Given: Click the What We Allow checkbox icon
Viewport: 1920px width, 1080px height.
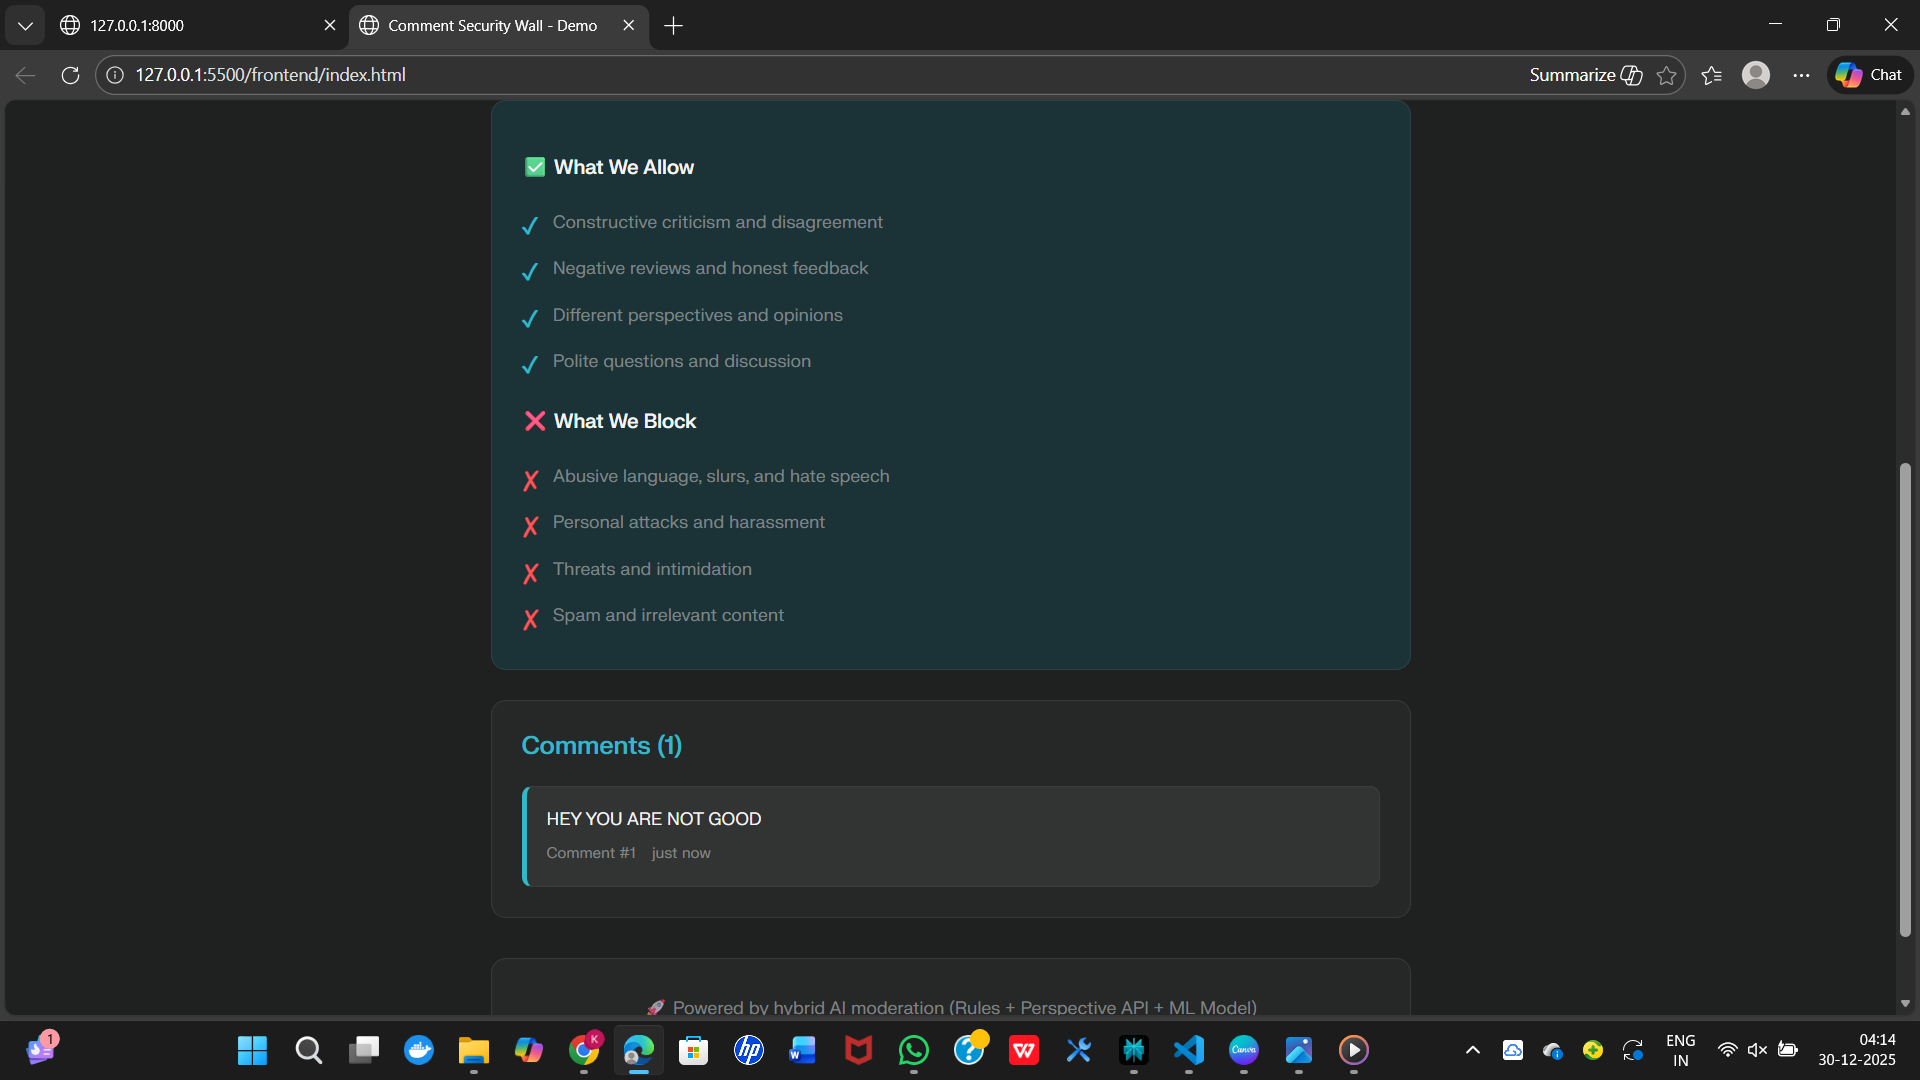Looking at the screenshot, I should [x=535, y=167].
